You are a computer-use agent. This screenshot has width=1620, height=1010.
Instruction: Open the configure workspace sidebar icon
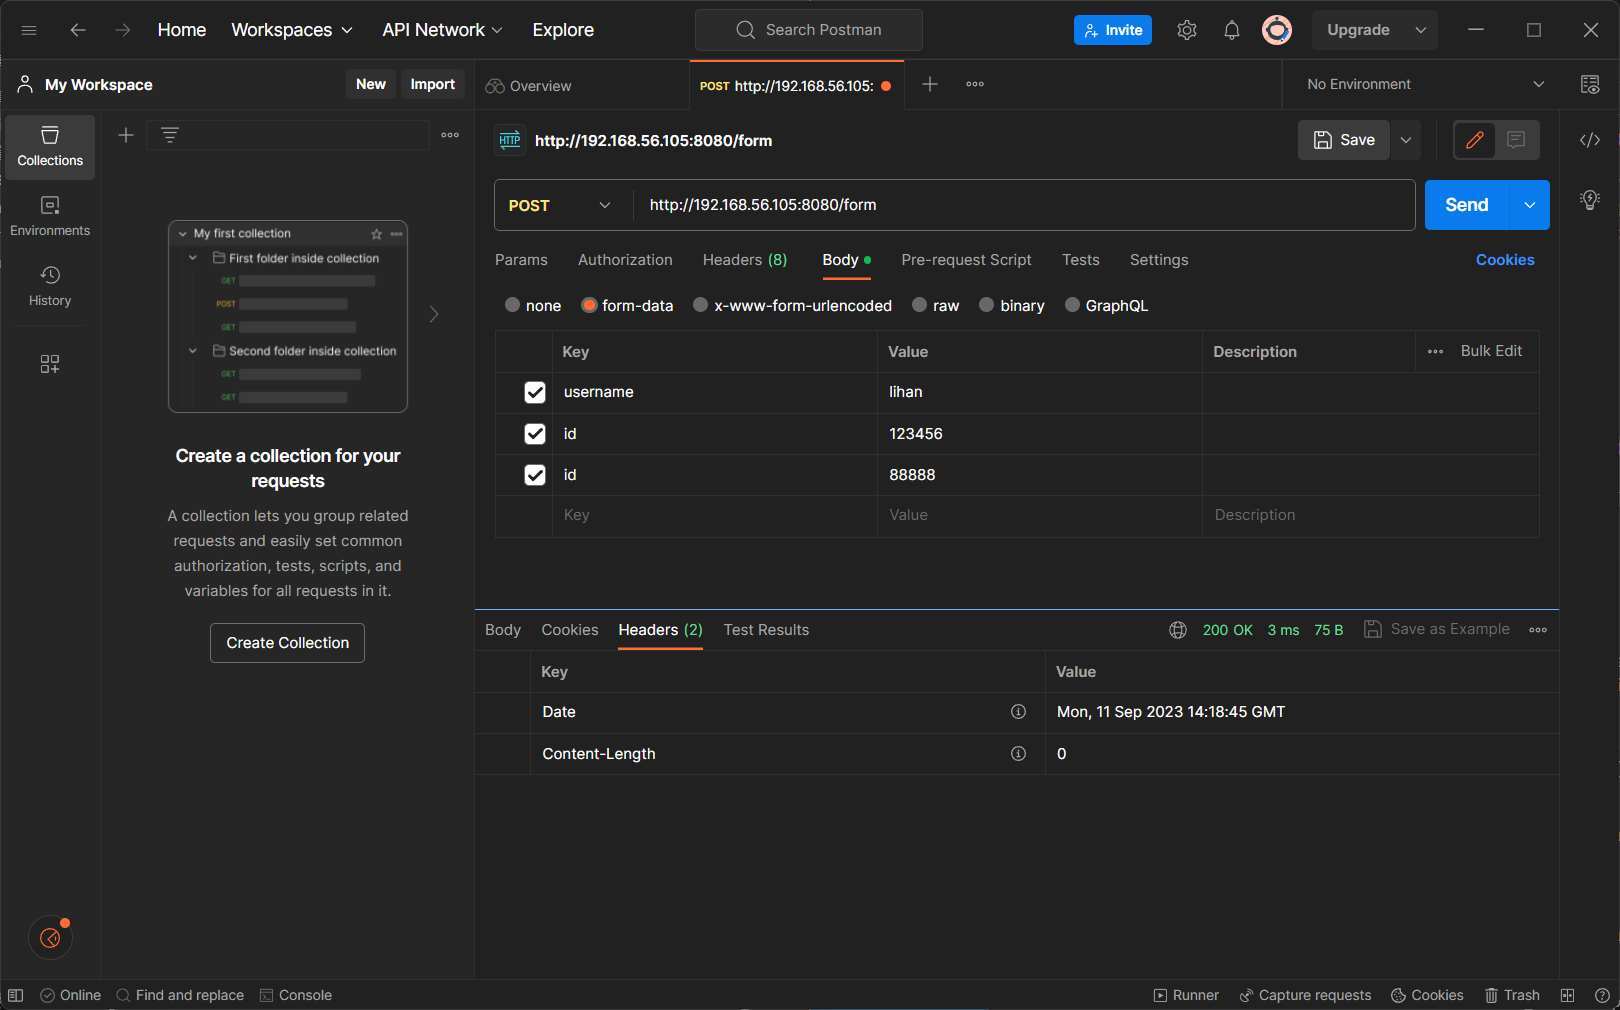pos(50,364)
